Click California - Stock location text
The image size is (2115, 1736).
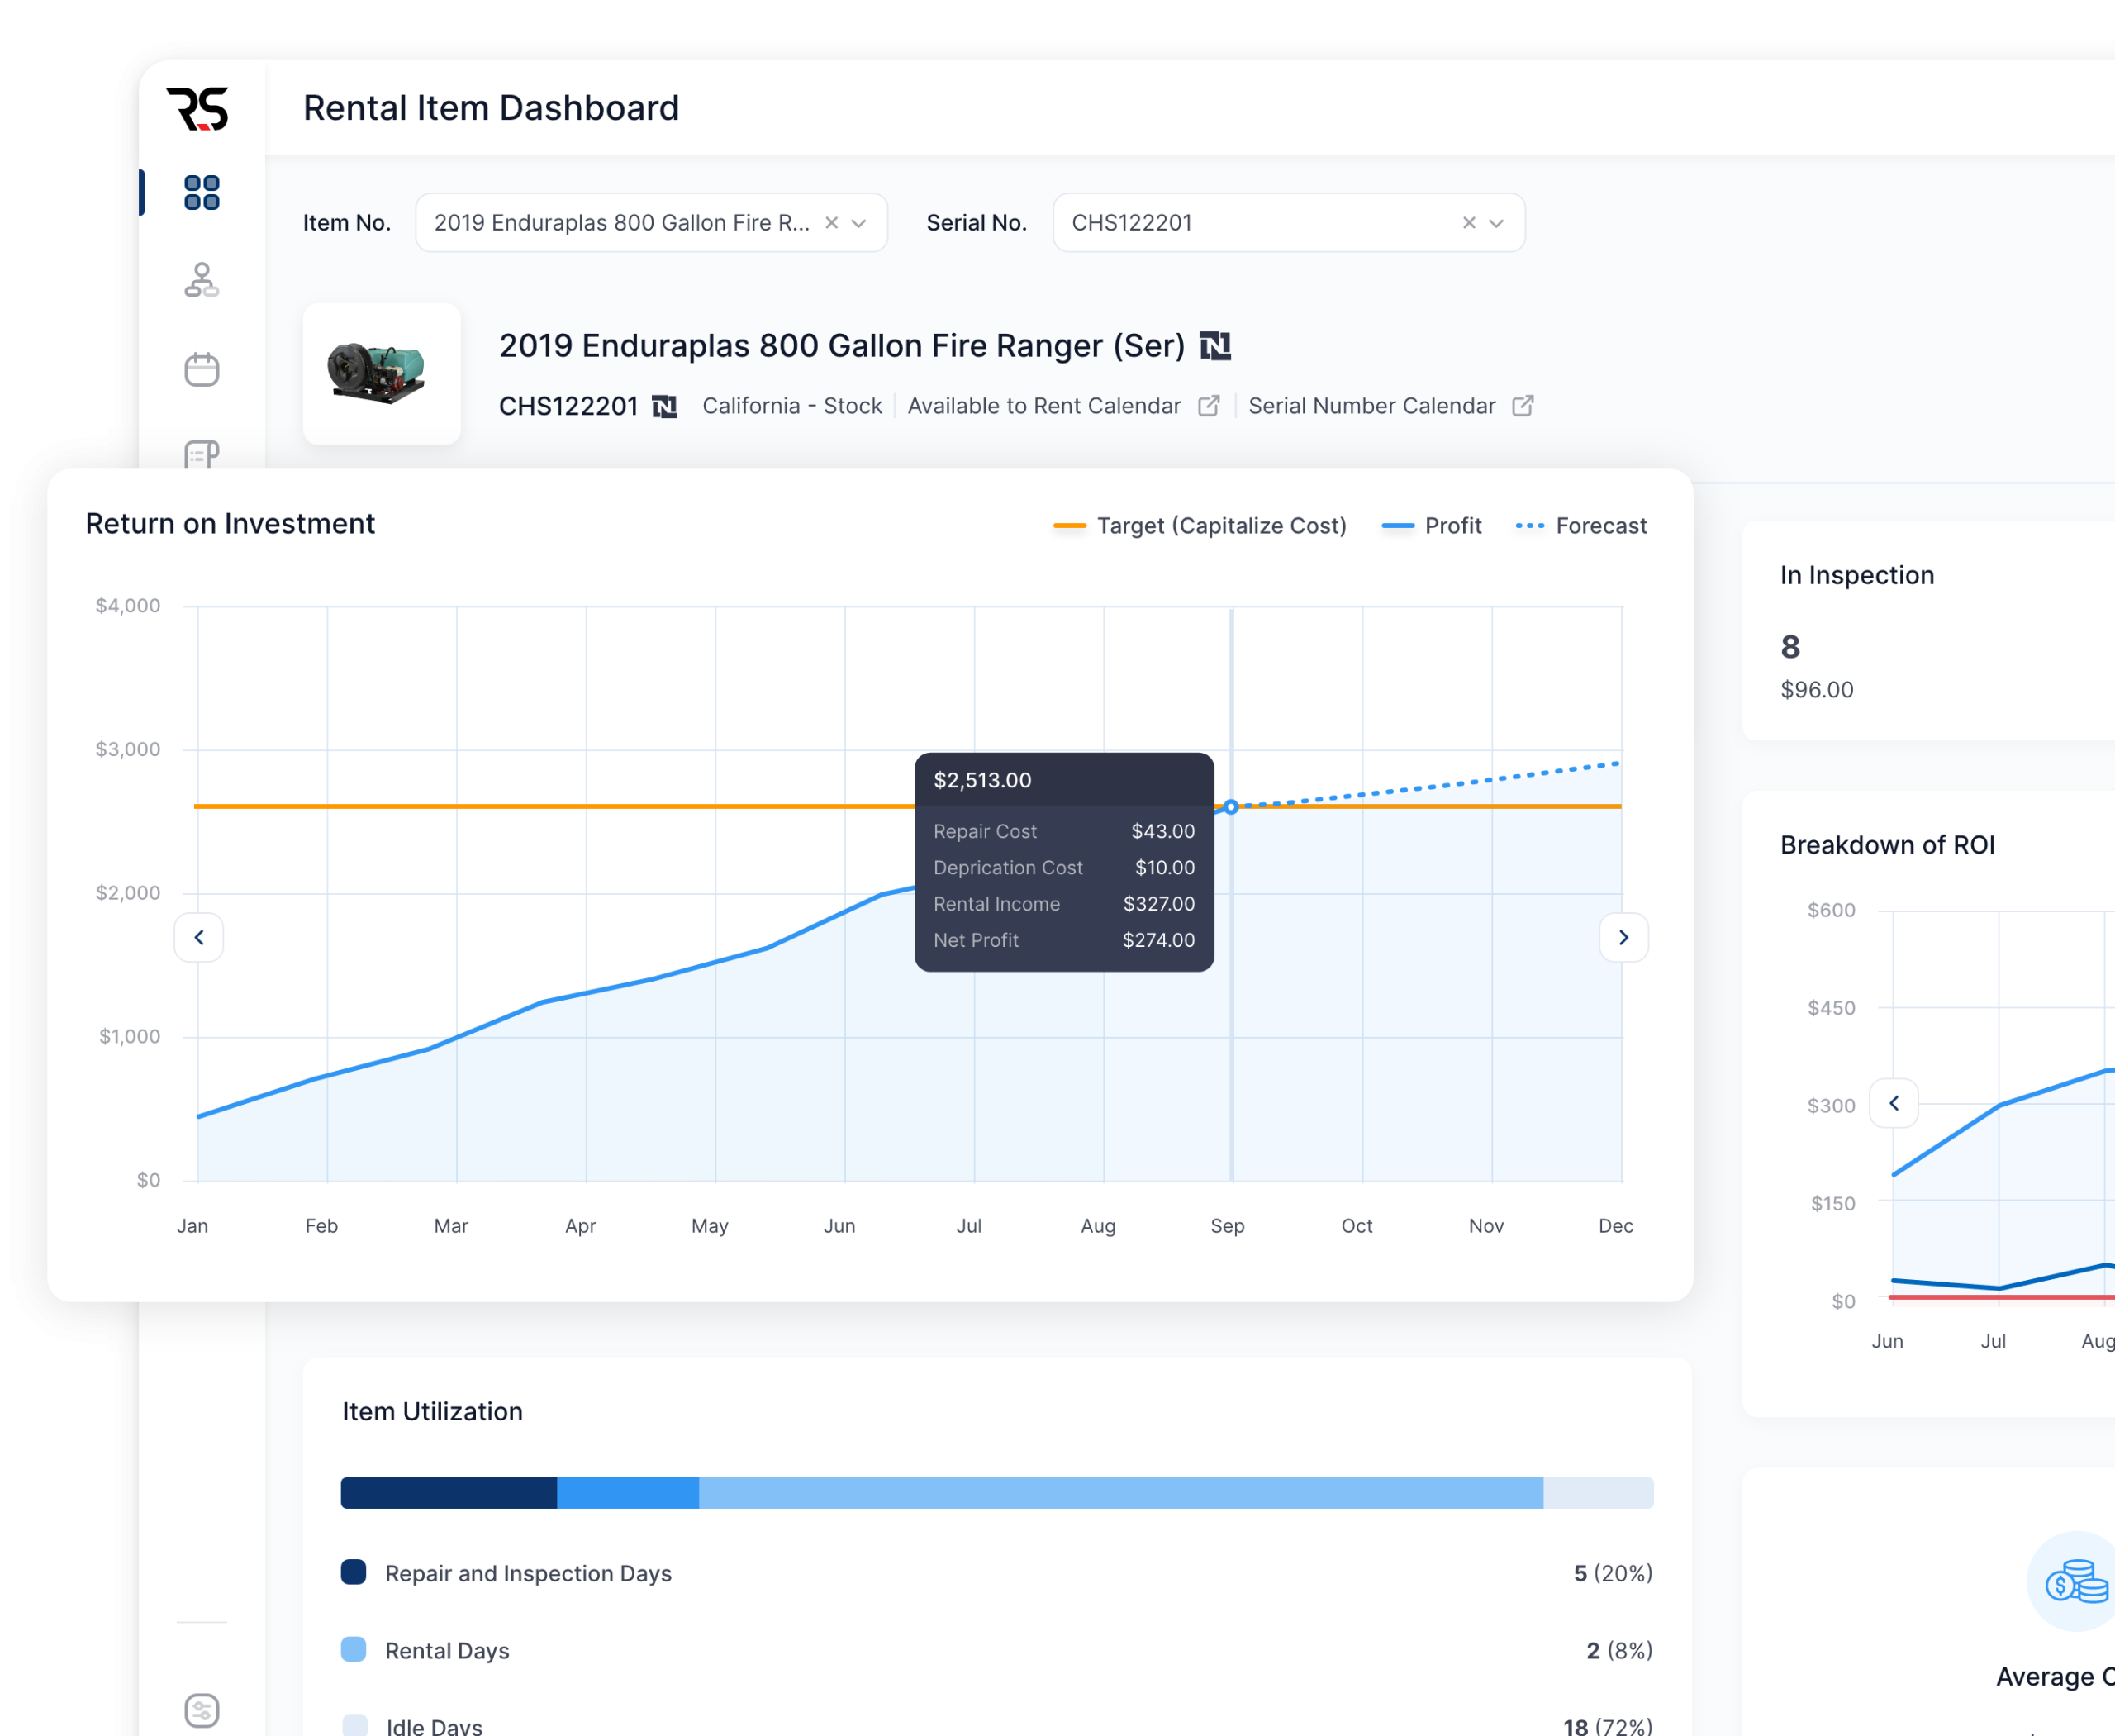pos(792,406)
